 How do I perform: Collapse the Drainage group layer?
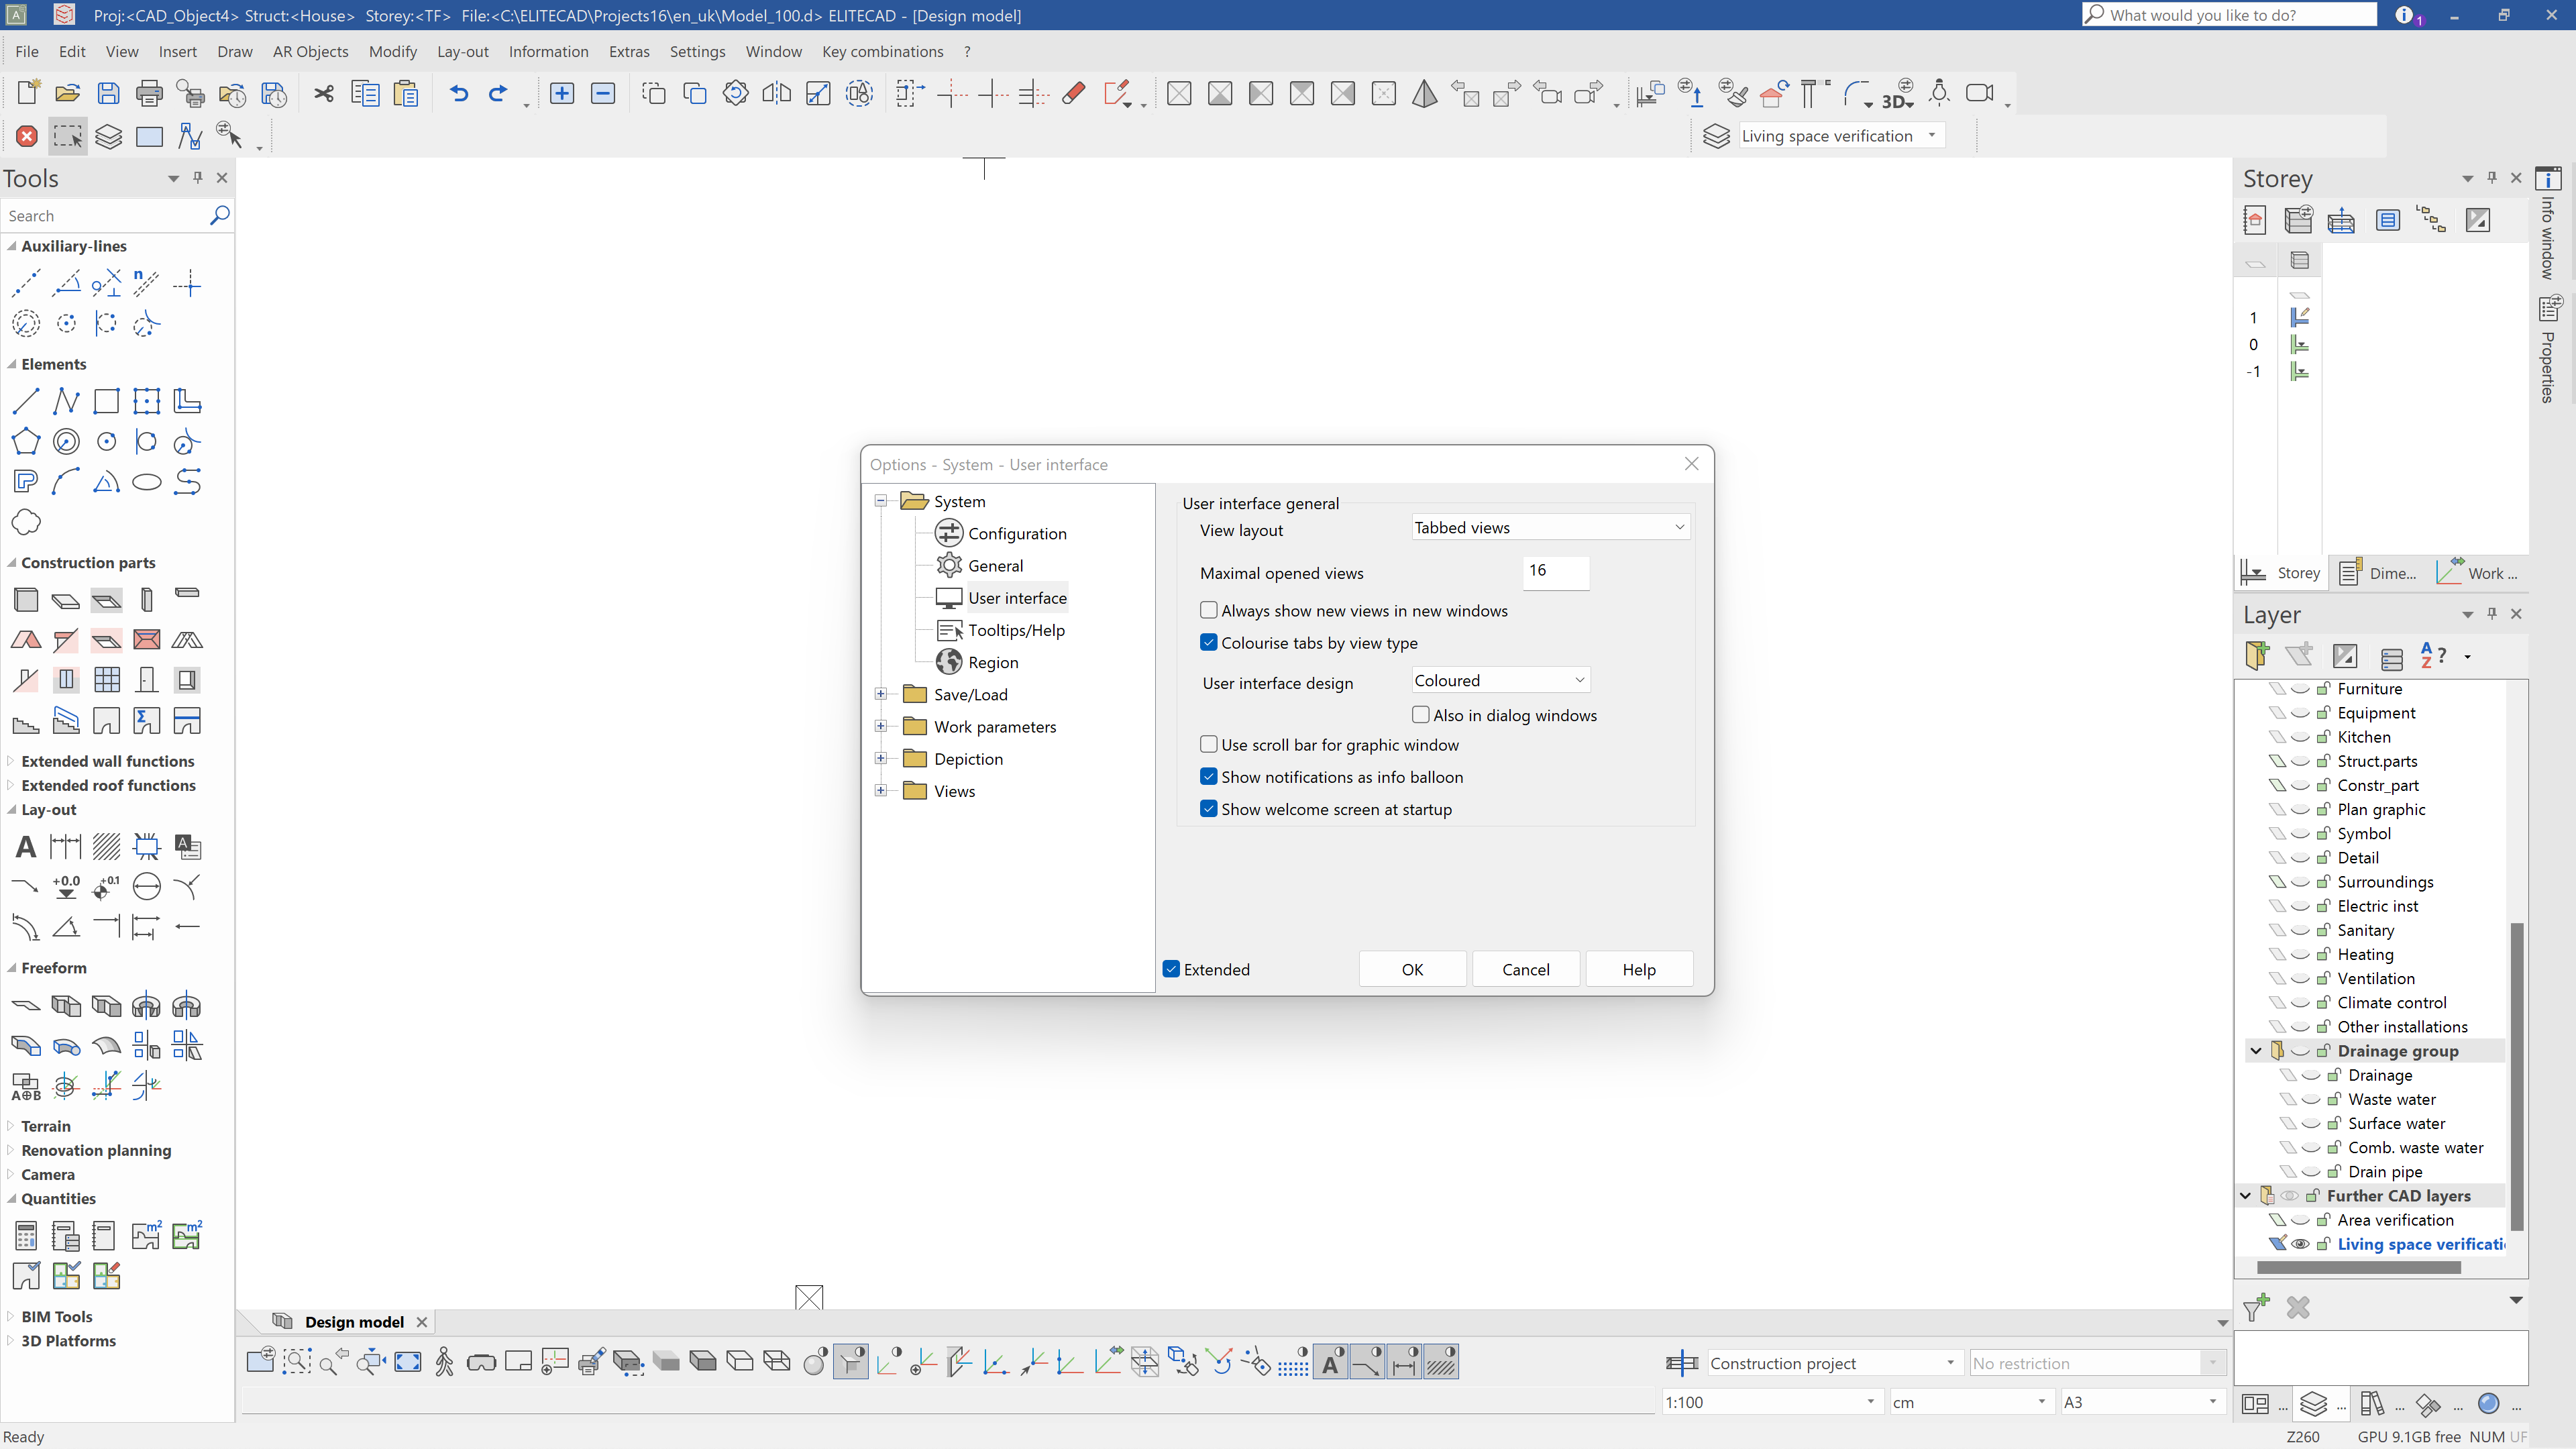pos(2256,1051)
